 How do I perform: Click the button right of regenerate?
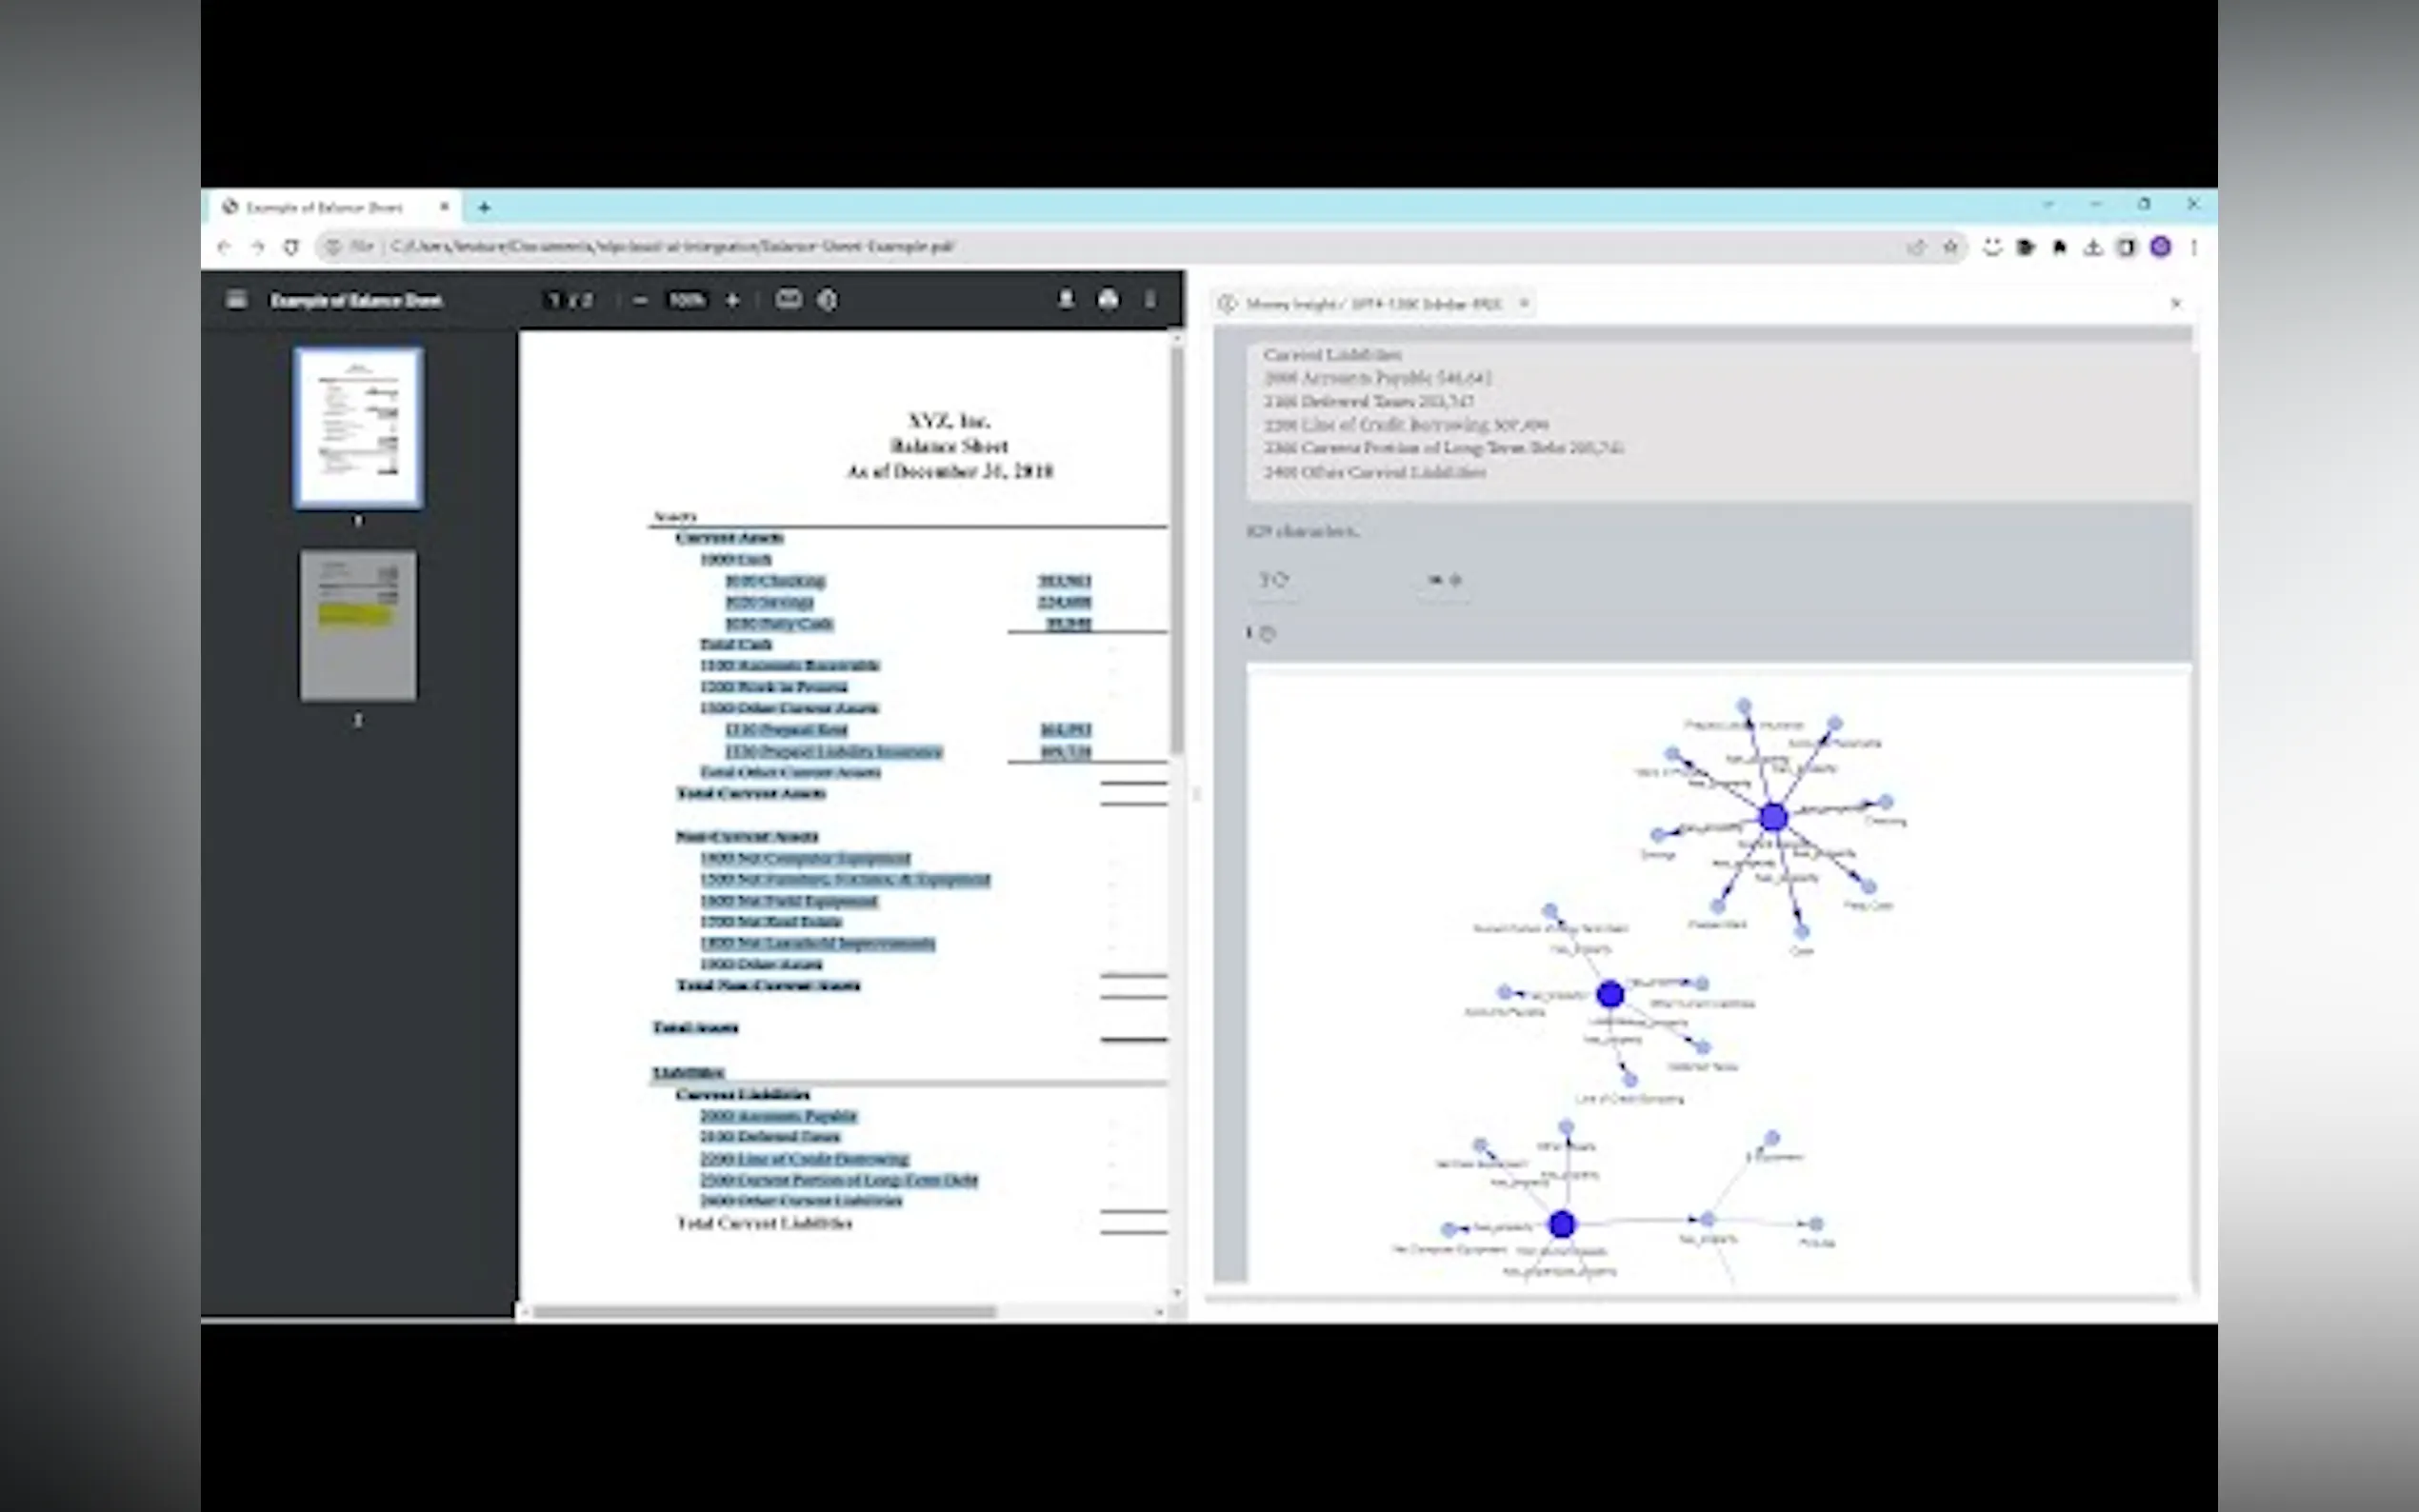tap(1445, 580)
